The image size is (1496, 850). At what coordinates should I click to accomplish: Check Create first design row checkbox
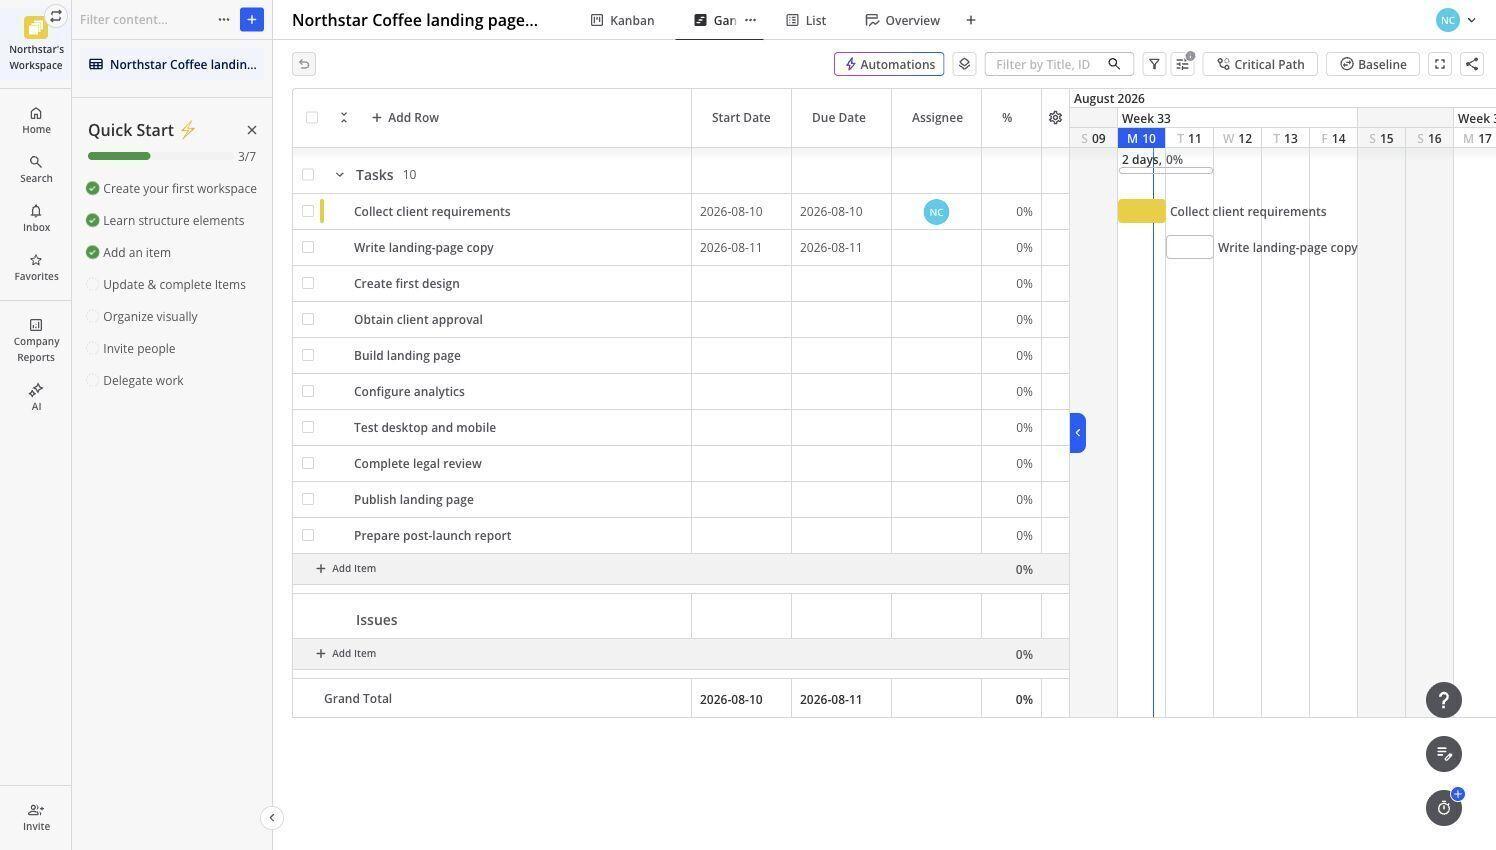308,283
